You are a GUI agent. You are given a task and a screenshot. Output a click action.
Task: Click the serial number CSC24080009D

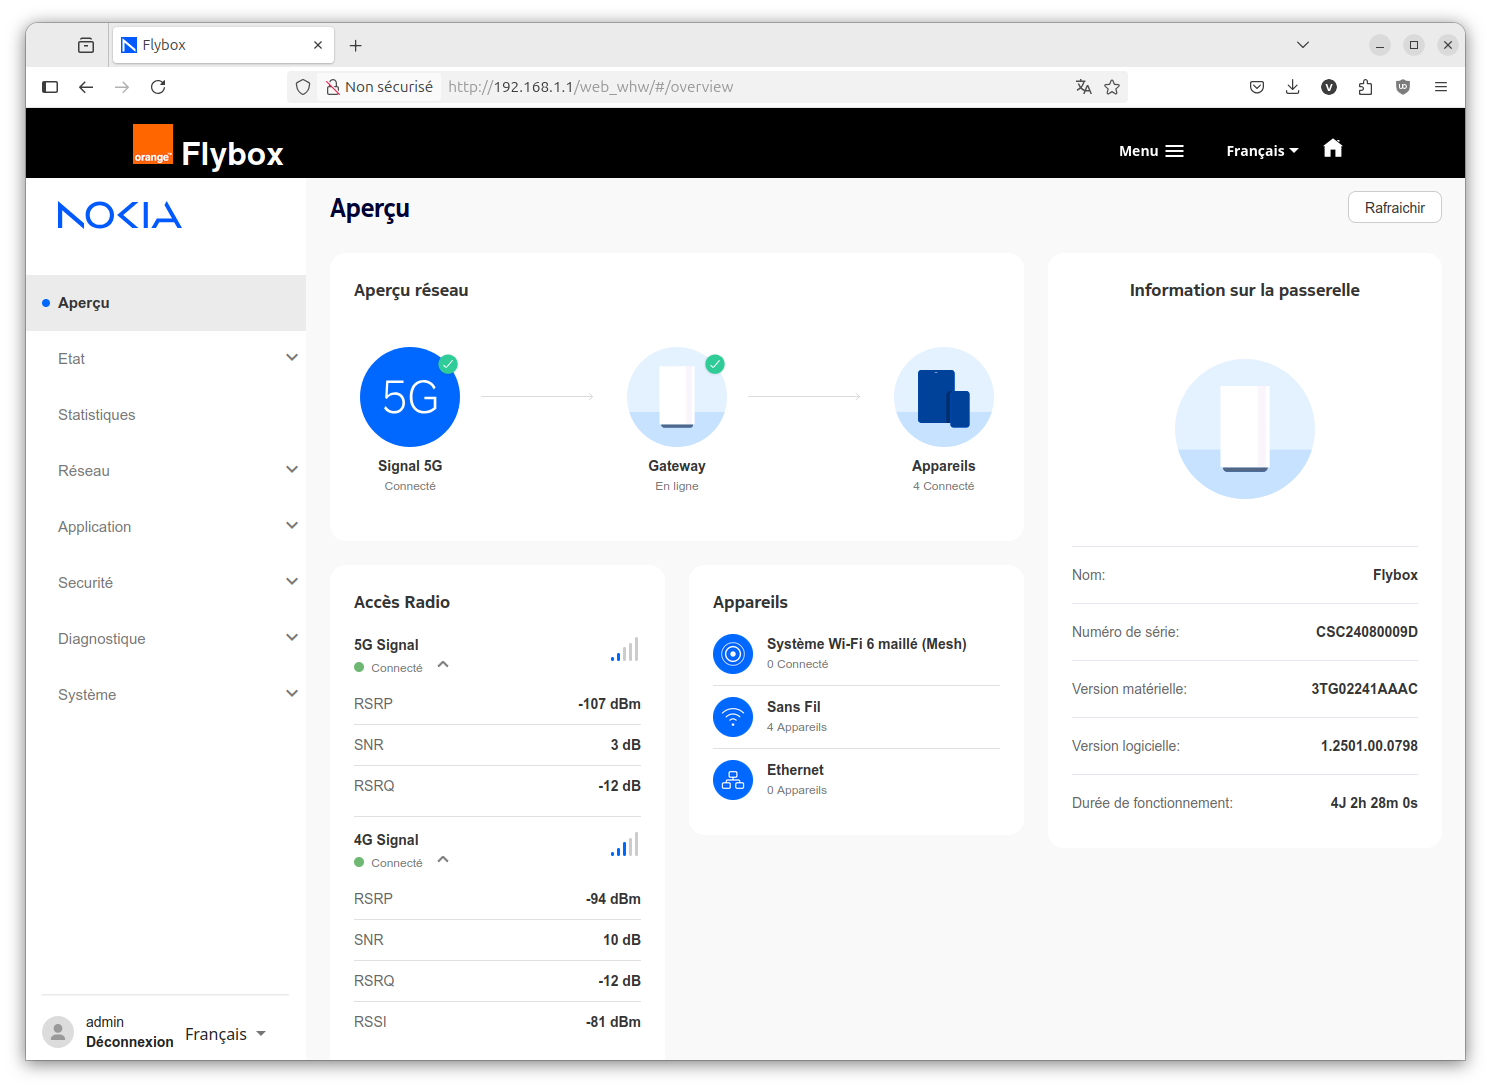1366,632
